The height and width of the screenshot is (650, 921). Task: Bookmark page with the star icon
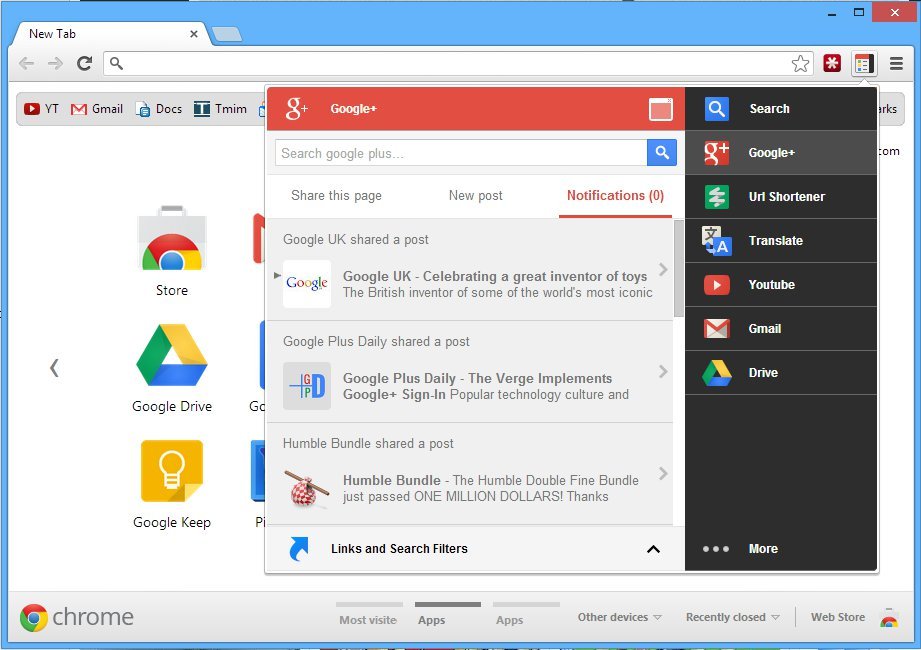[800, 63]
